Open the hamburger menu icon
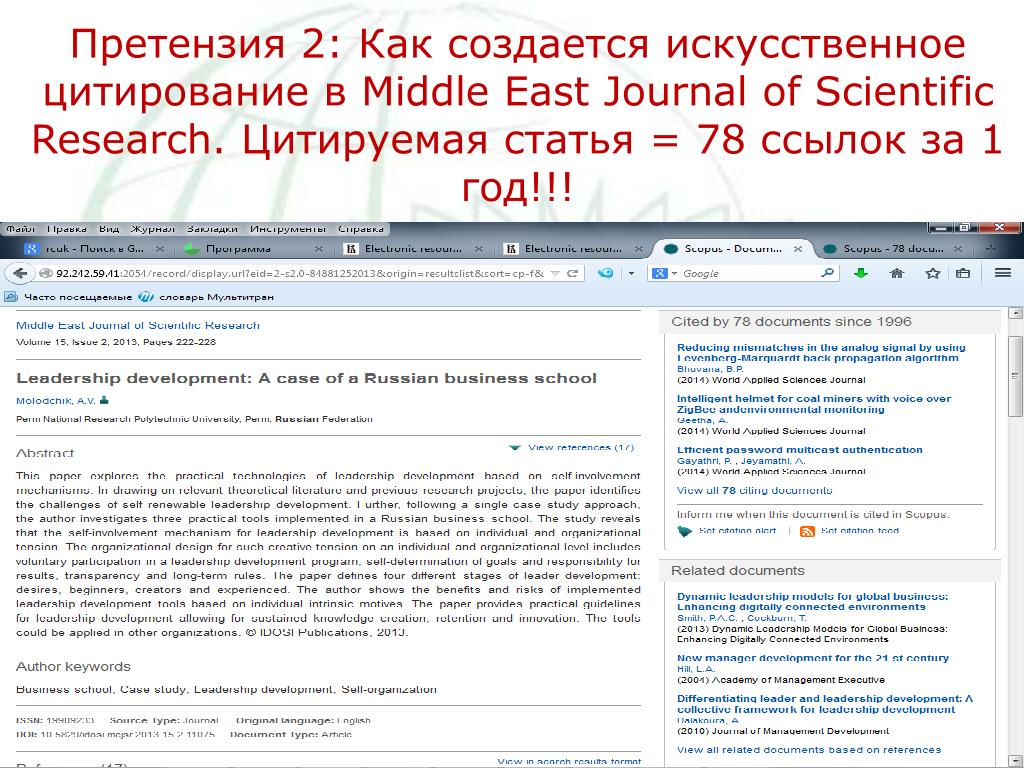Screen dimensions: 1024x768 coord(1003,273)
